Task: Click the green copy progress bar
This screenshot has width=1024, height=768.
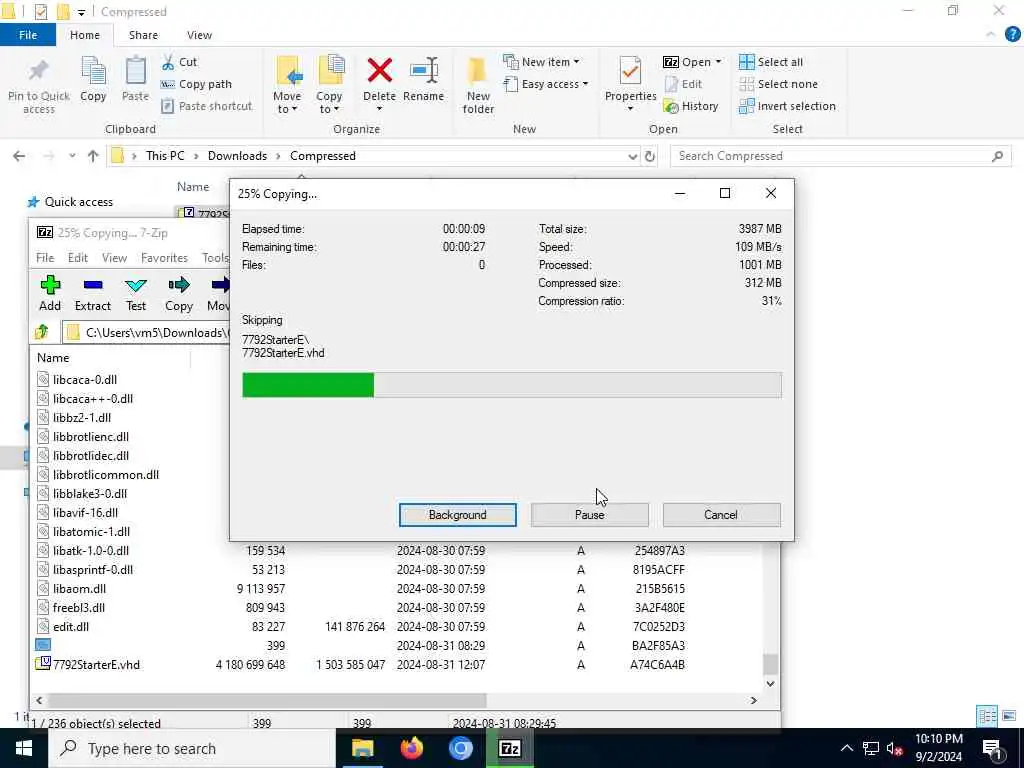Action: pyautogui.click(x=308, y=385)
